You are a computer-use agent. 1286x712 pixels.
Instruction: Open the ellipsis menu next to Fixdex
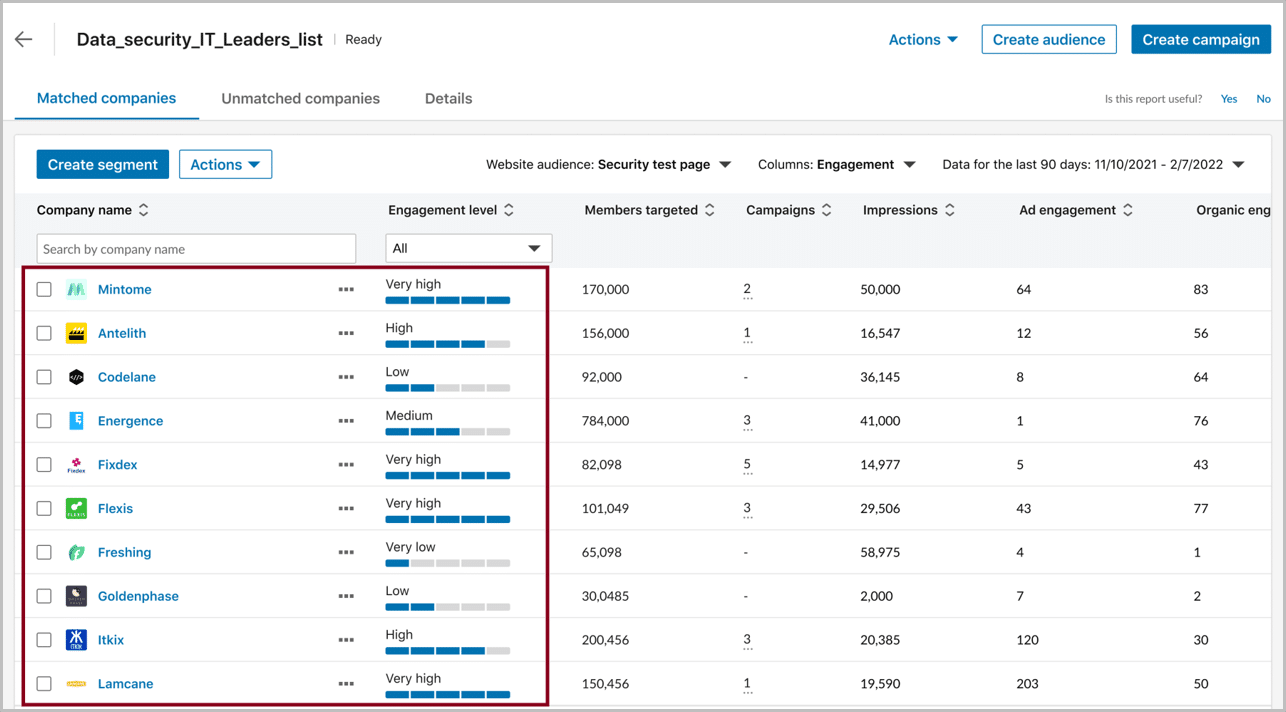346,464
